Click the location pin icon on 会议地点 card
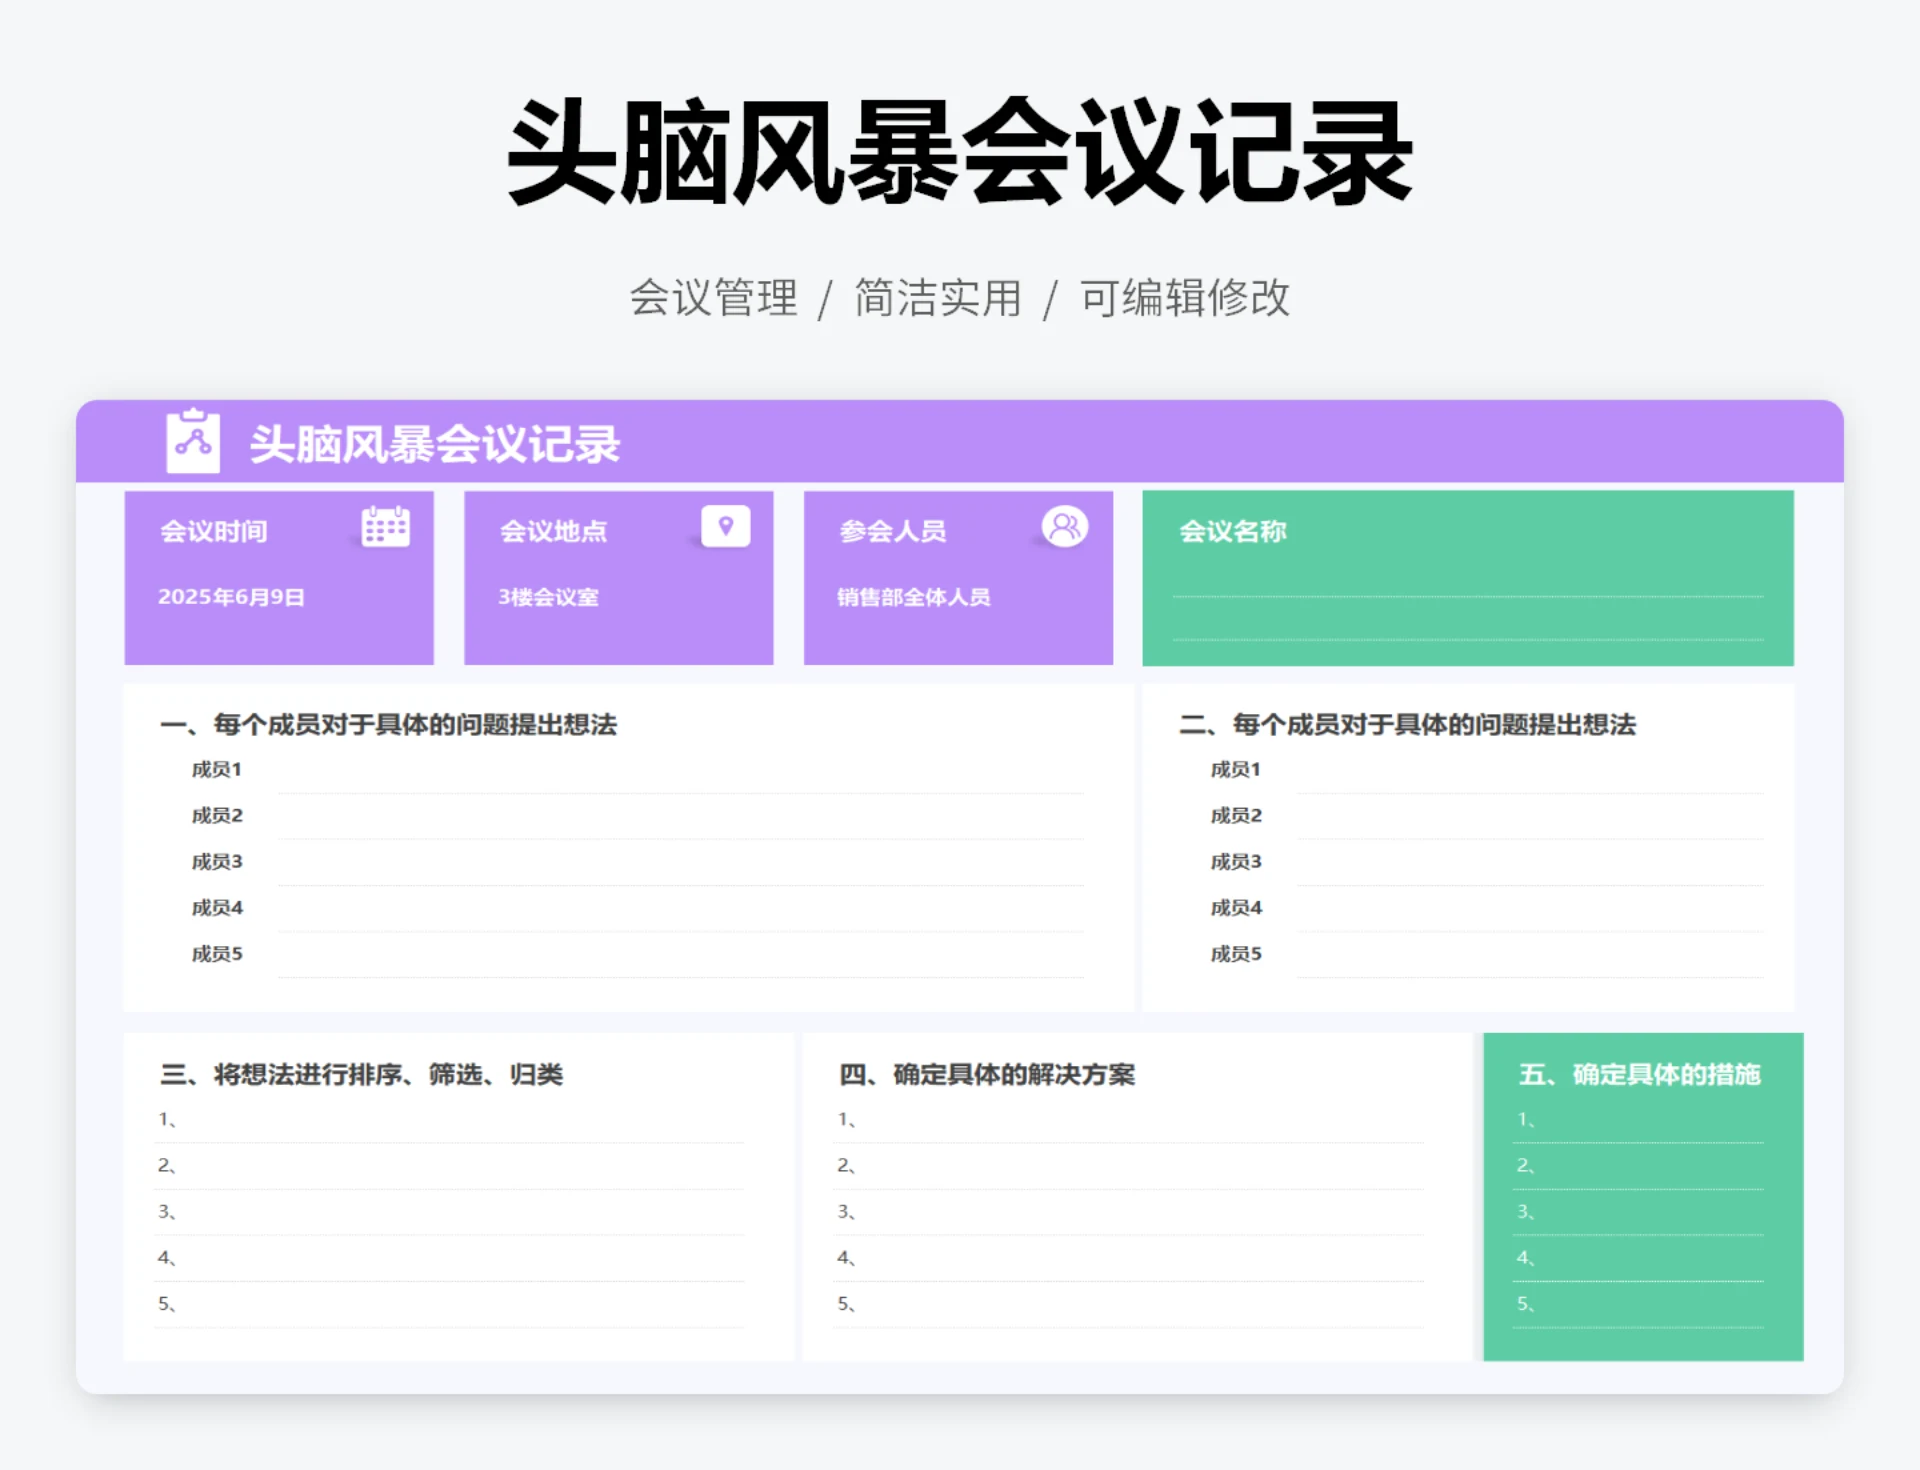 727,525
